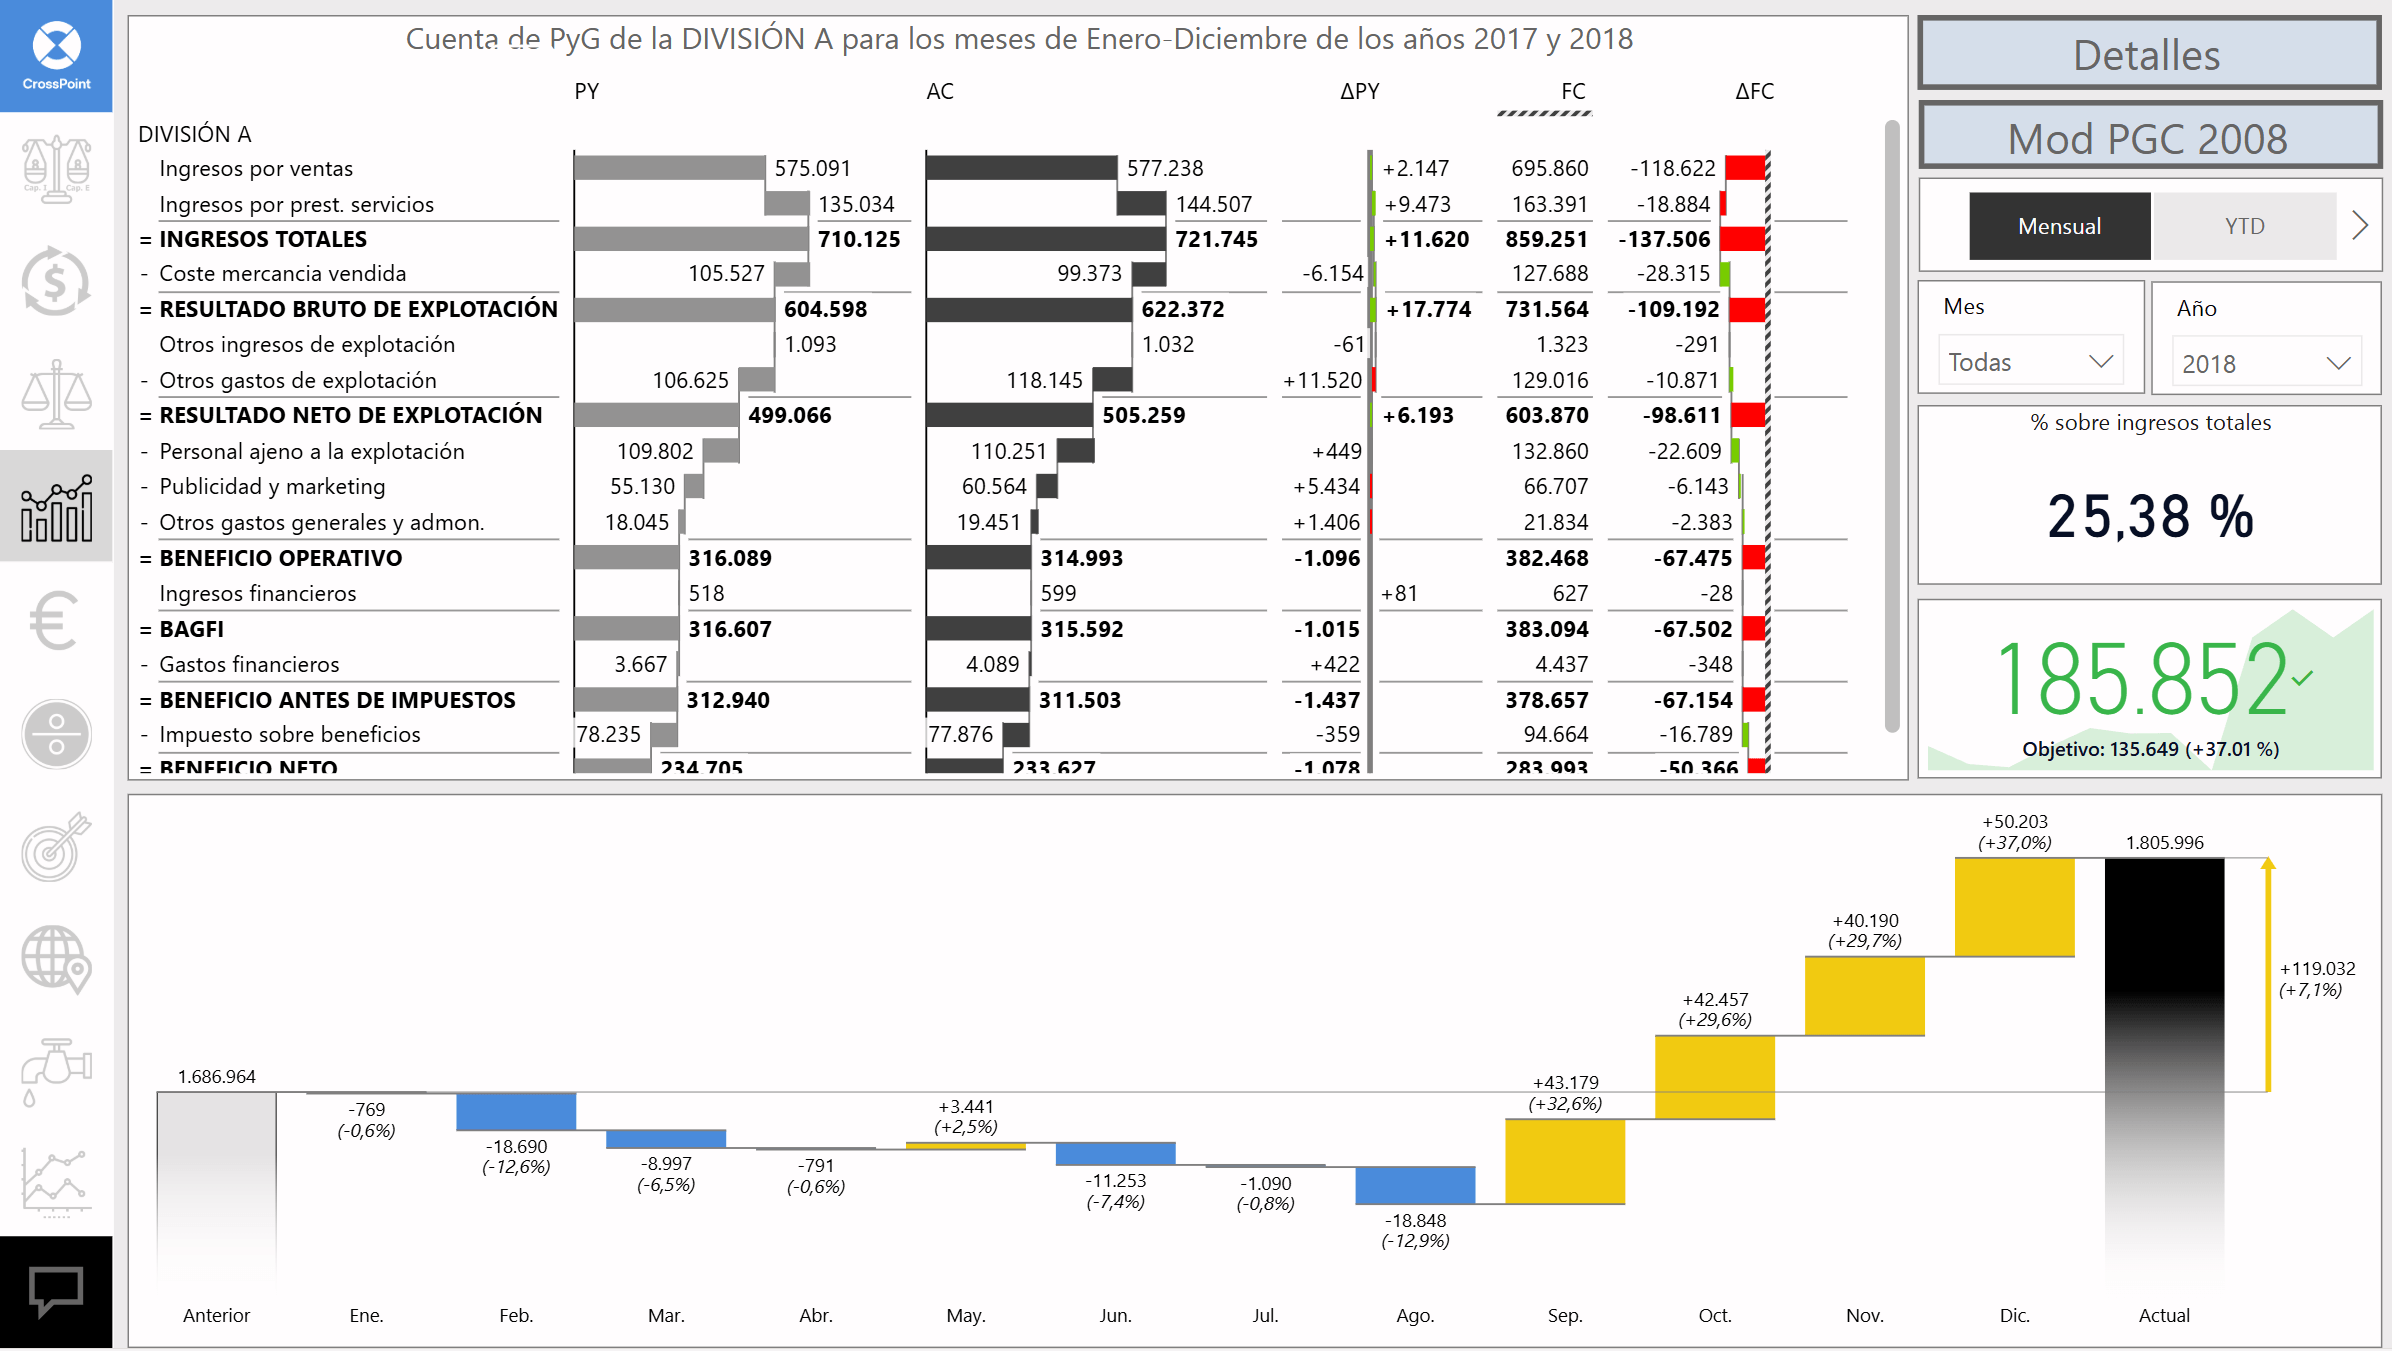The height and width of the screenshot is (1351, 2392).
Task: Click the BENEFICIO OPERATIVO row label
Action: pos(281,558)
